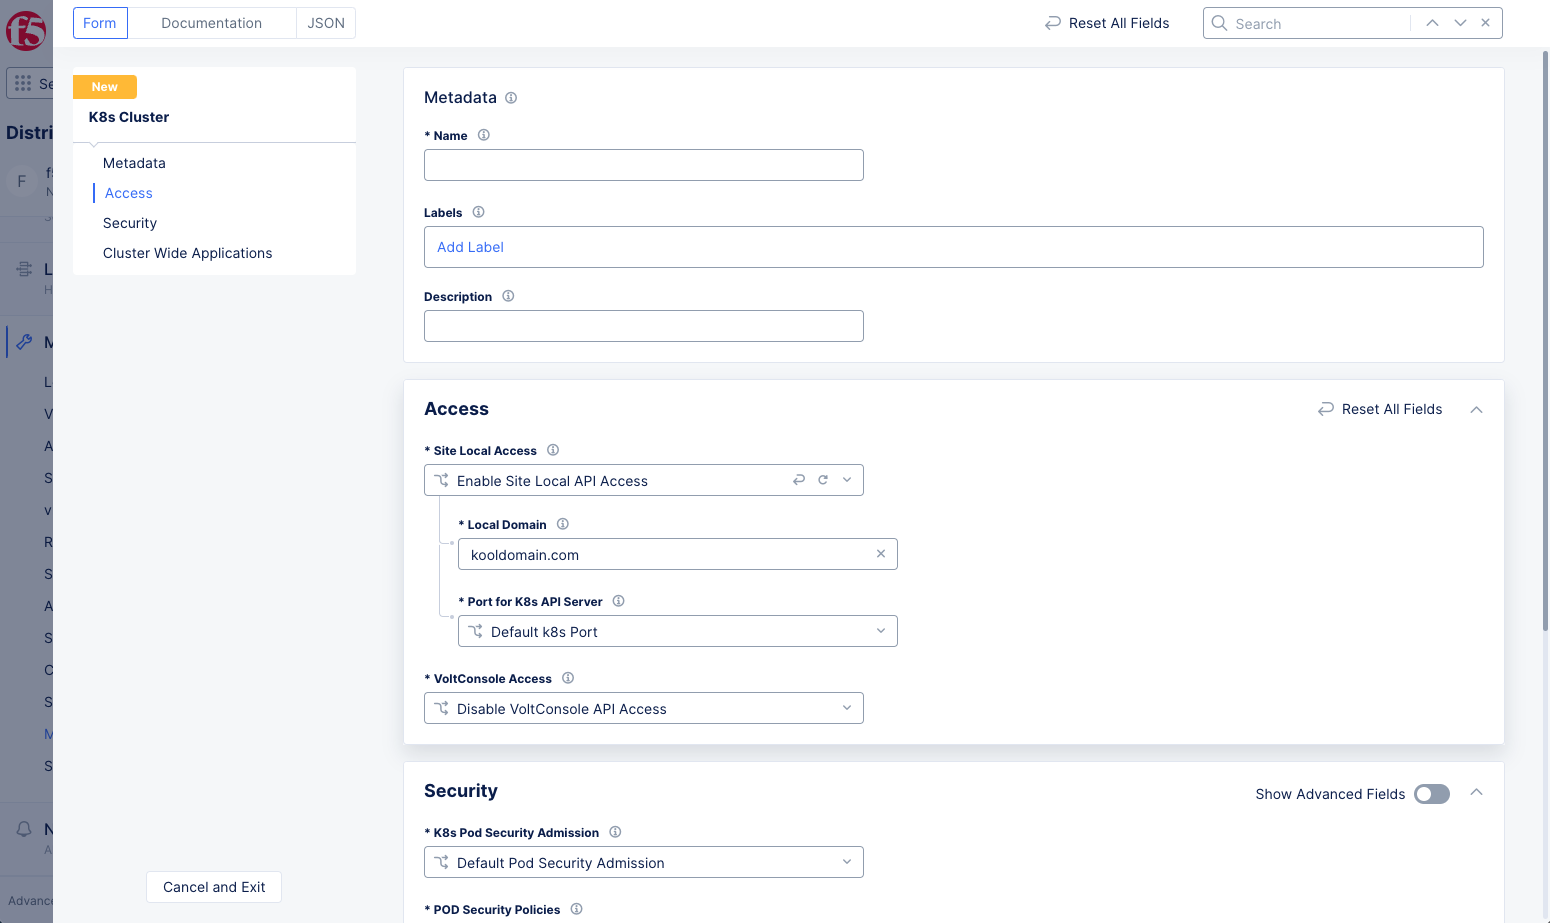Click the info icon beside VoltConsole Access
Viewport: 1550px width, 923px height.
pos(568,678)
